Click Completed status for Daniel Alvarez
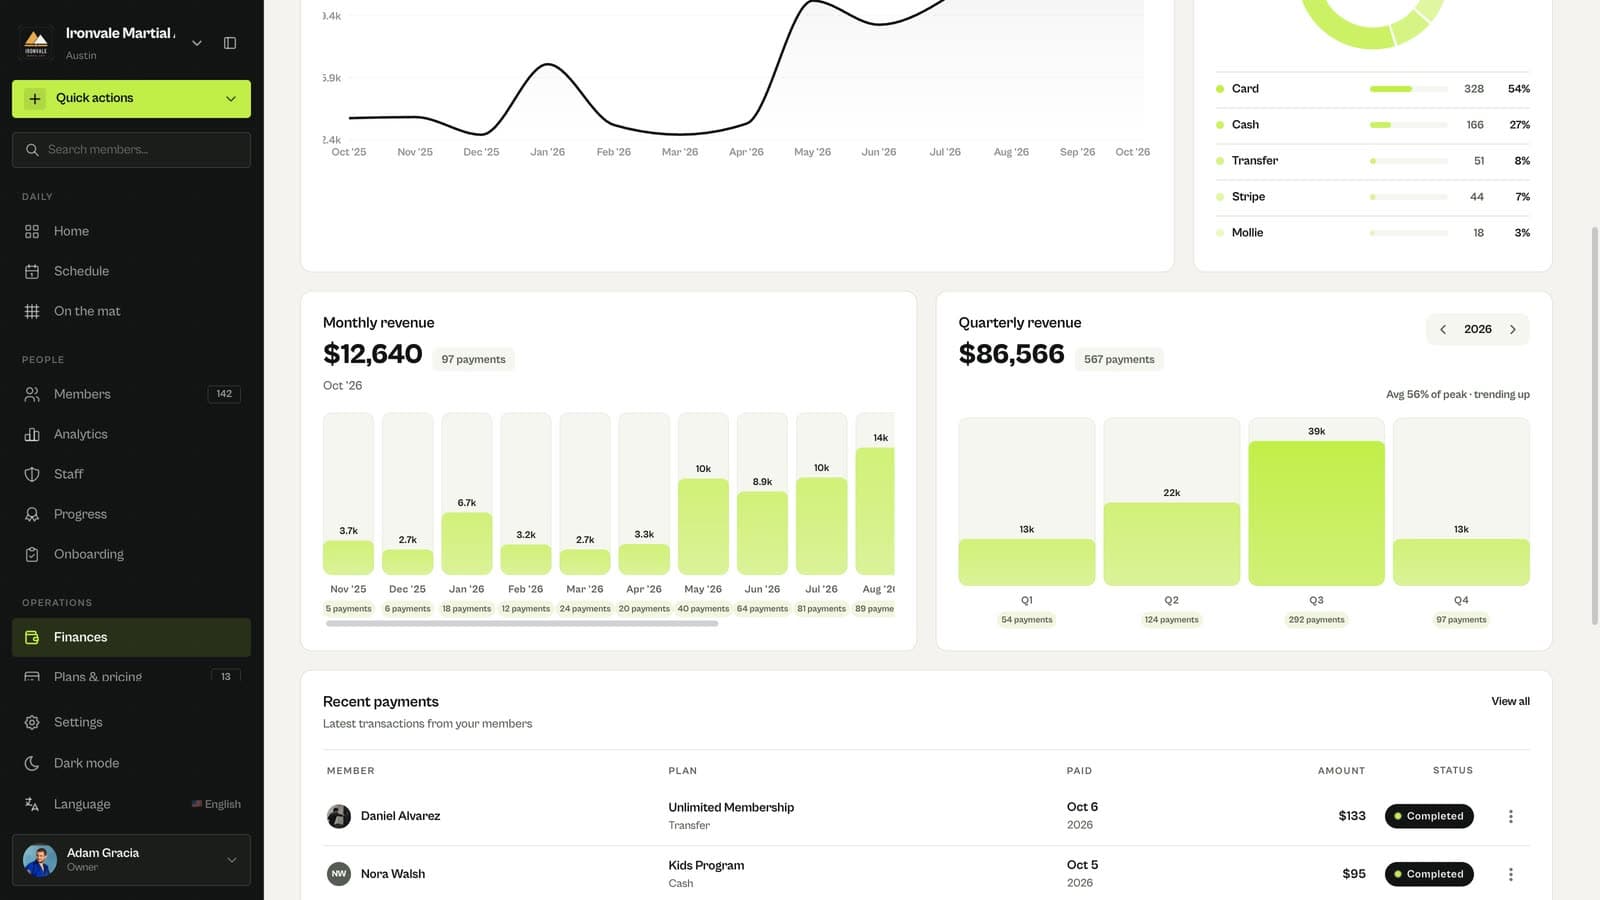 (1429, 816)
